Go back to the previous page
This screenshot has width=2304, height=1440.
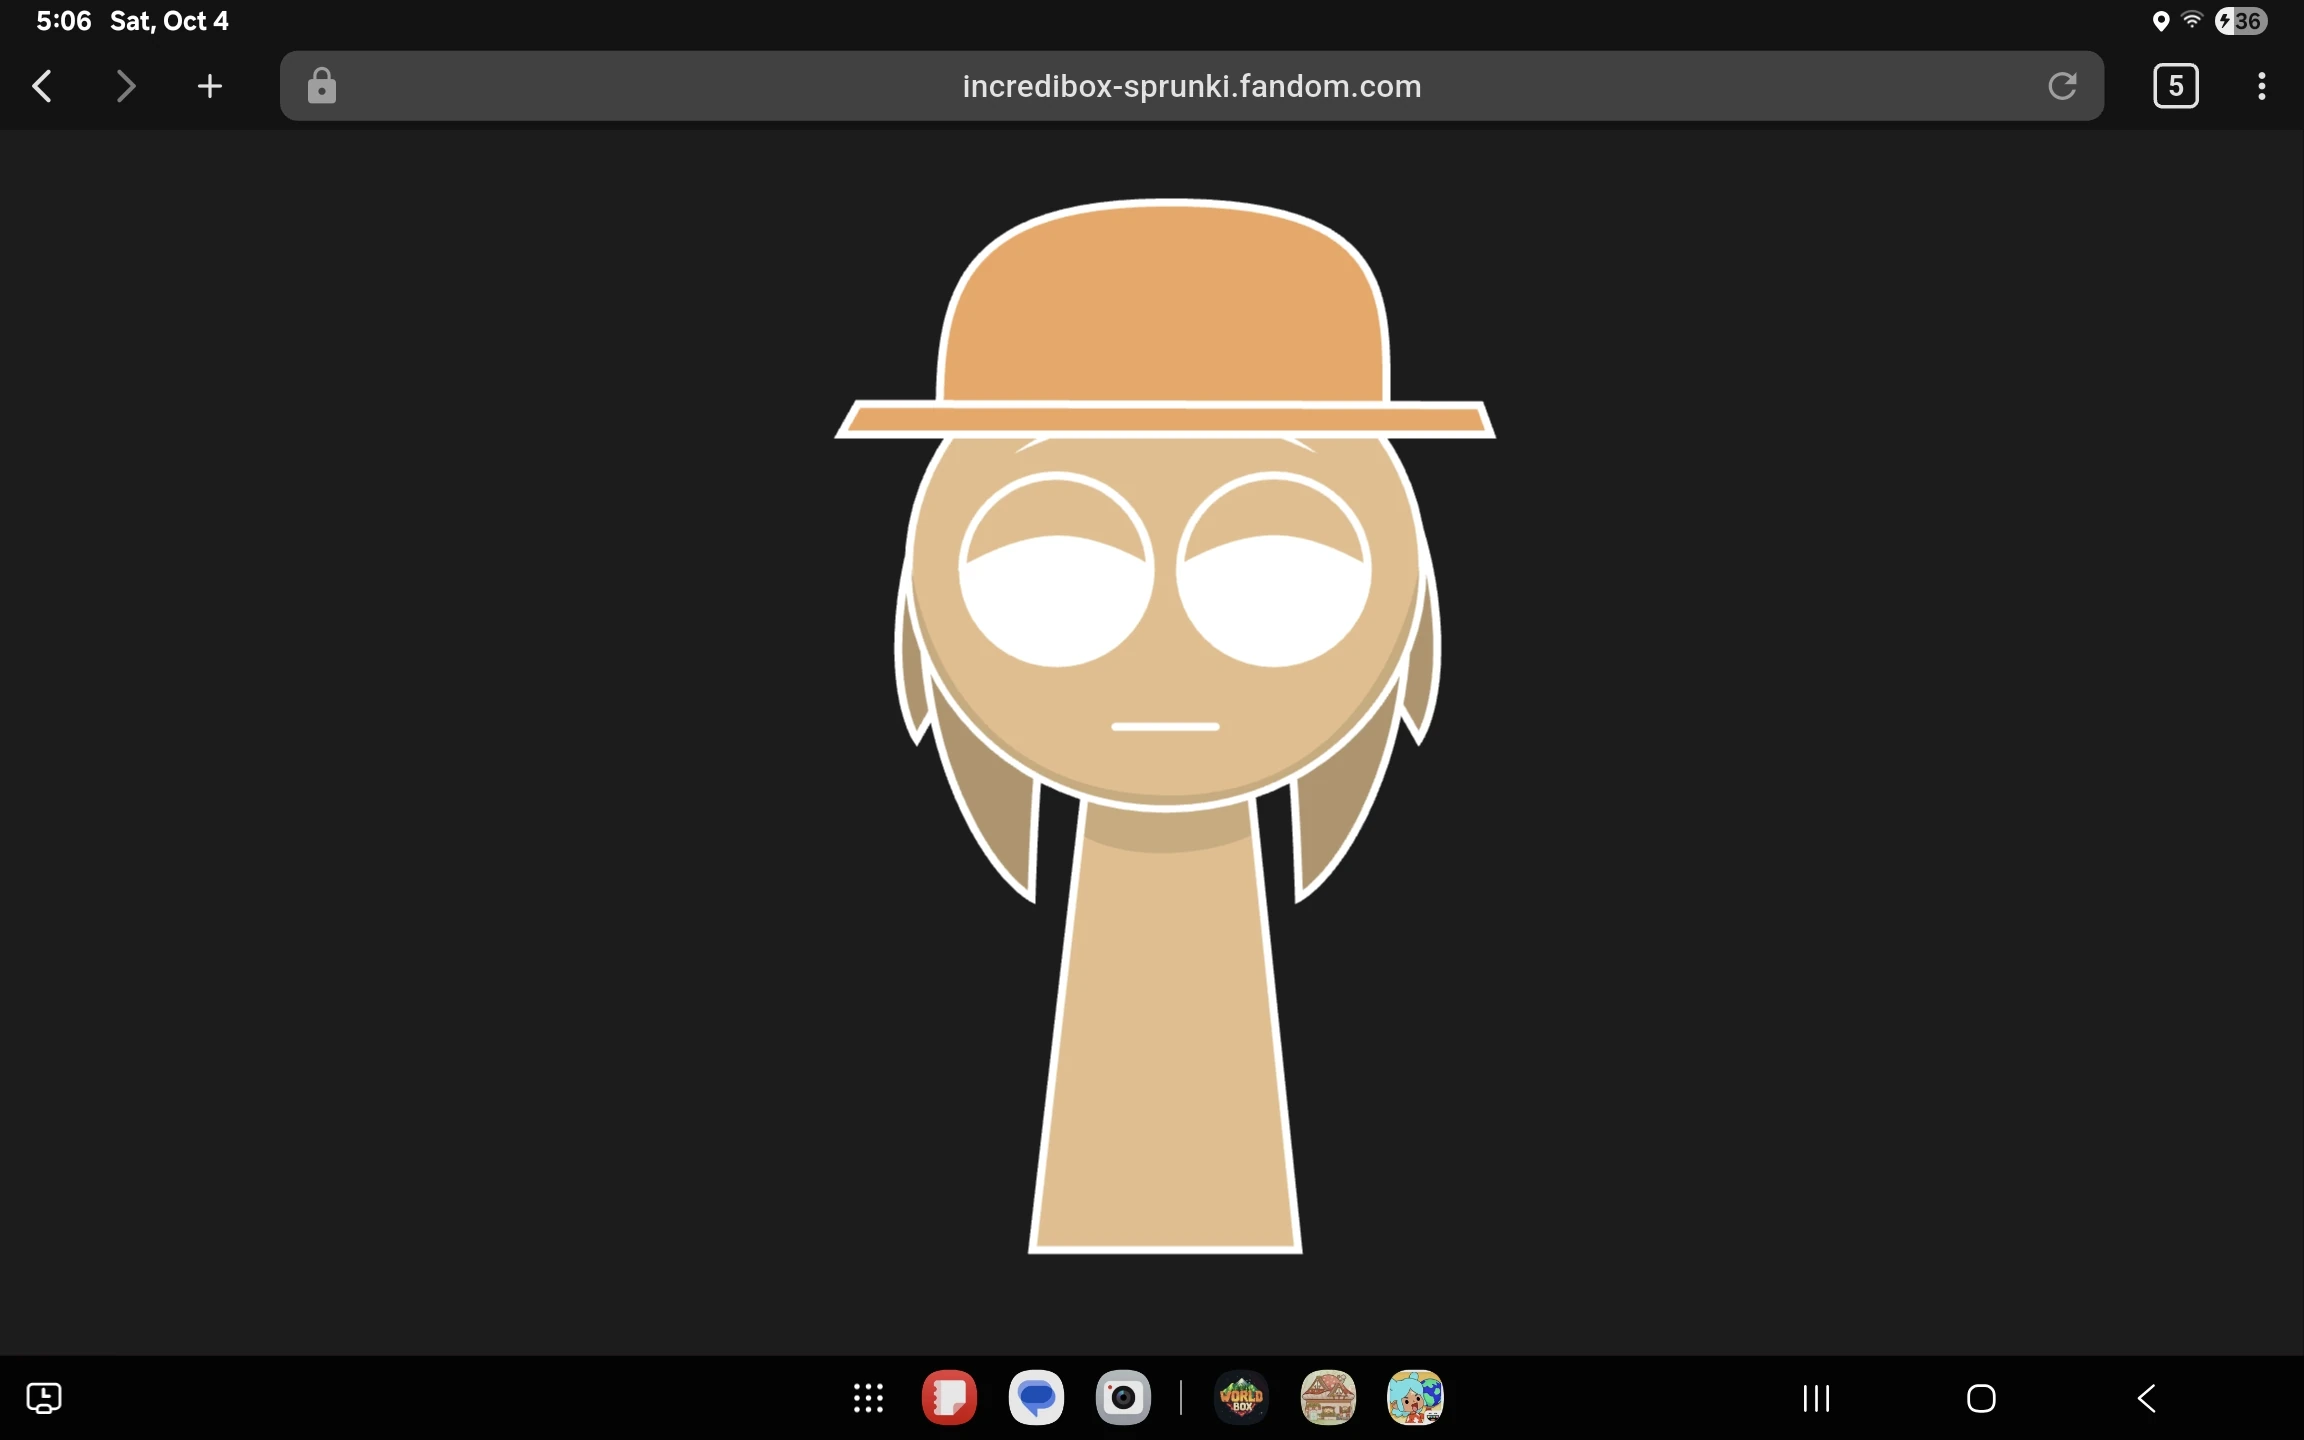[x=42, y=86]
